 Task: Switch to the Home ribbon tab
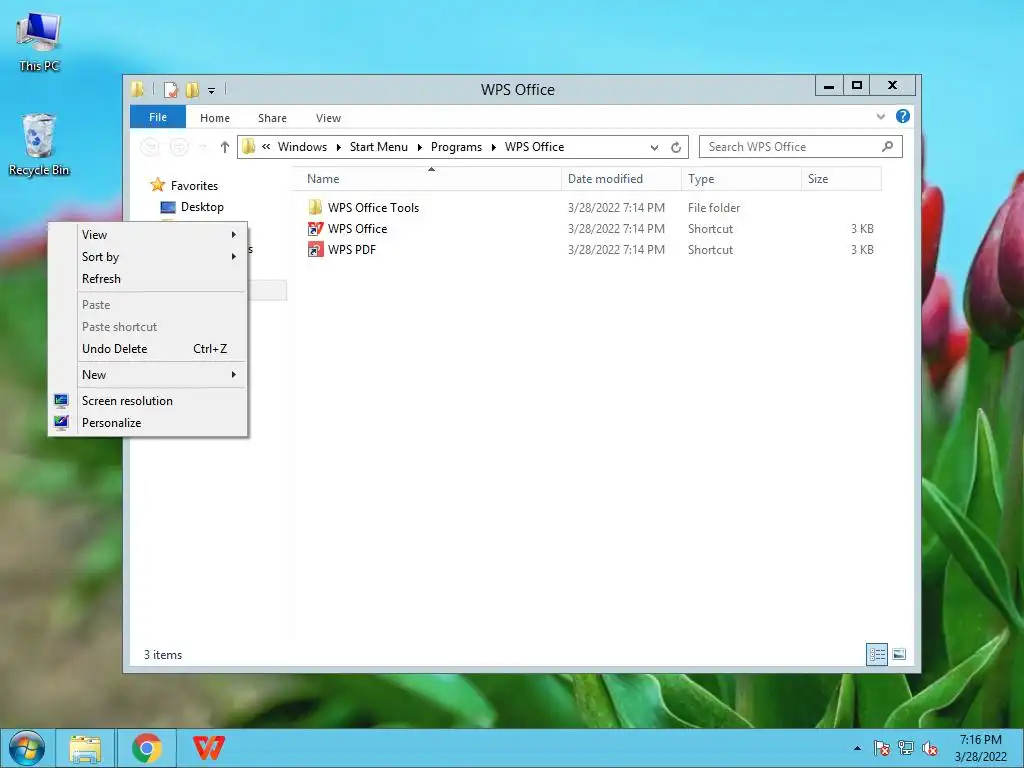tap(215, 118)
